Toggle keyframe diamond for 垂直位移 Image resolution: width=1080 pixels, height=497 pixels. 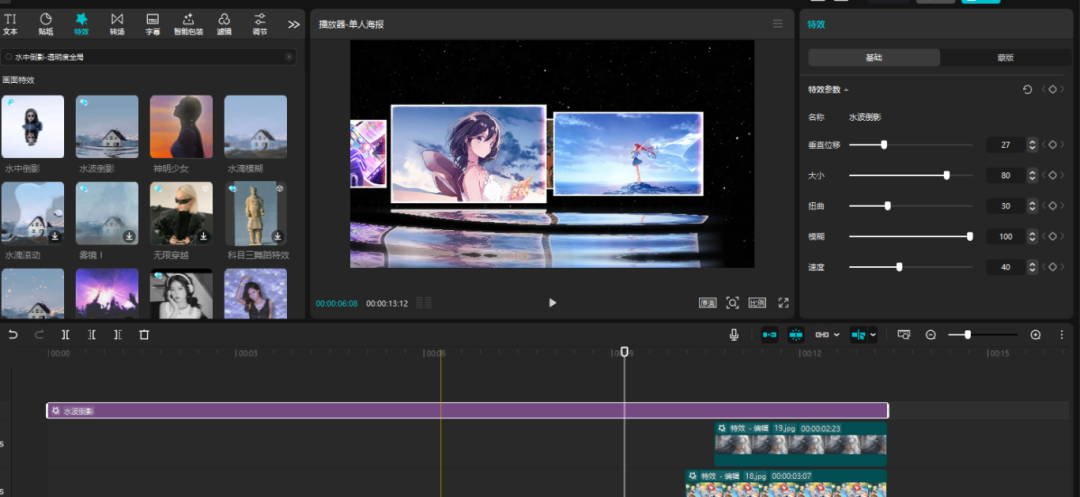[x=1052, y=145]
